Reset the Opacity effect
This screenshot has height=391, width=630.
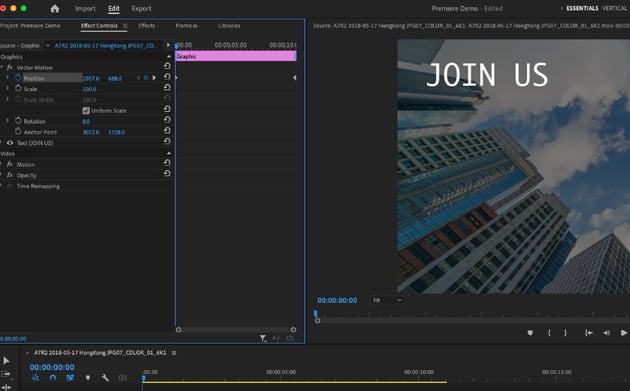[167, 173]
